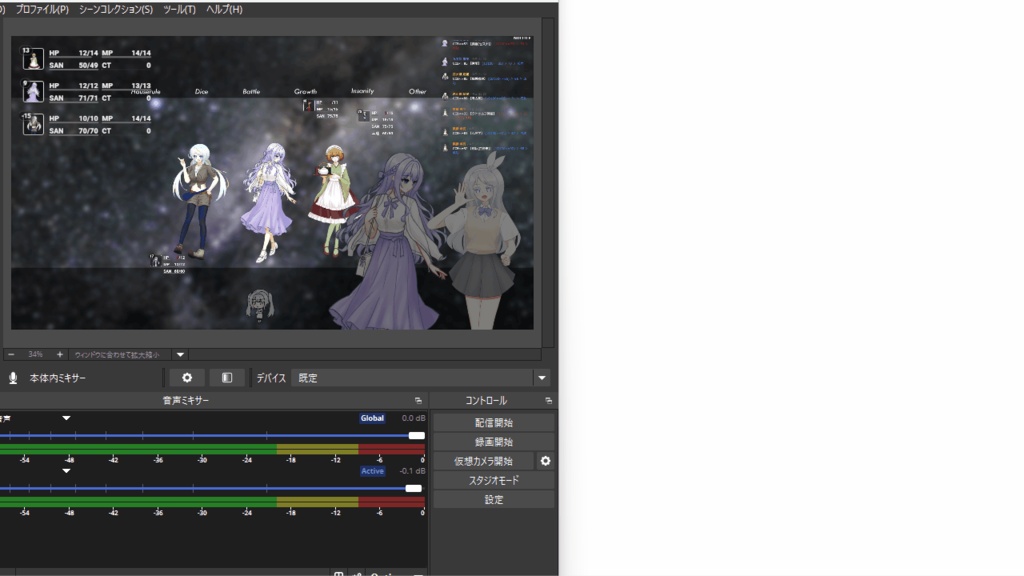
Task: Pop out 音声ミキサー dock icon
Action: point(418,400)
